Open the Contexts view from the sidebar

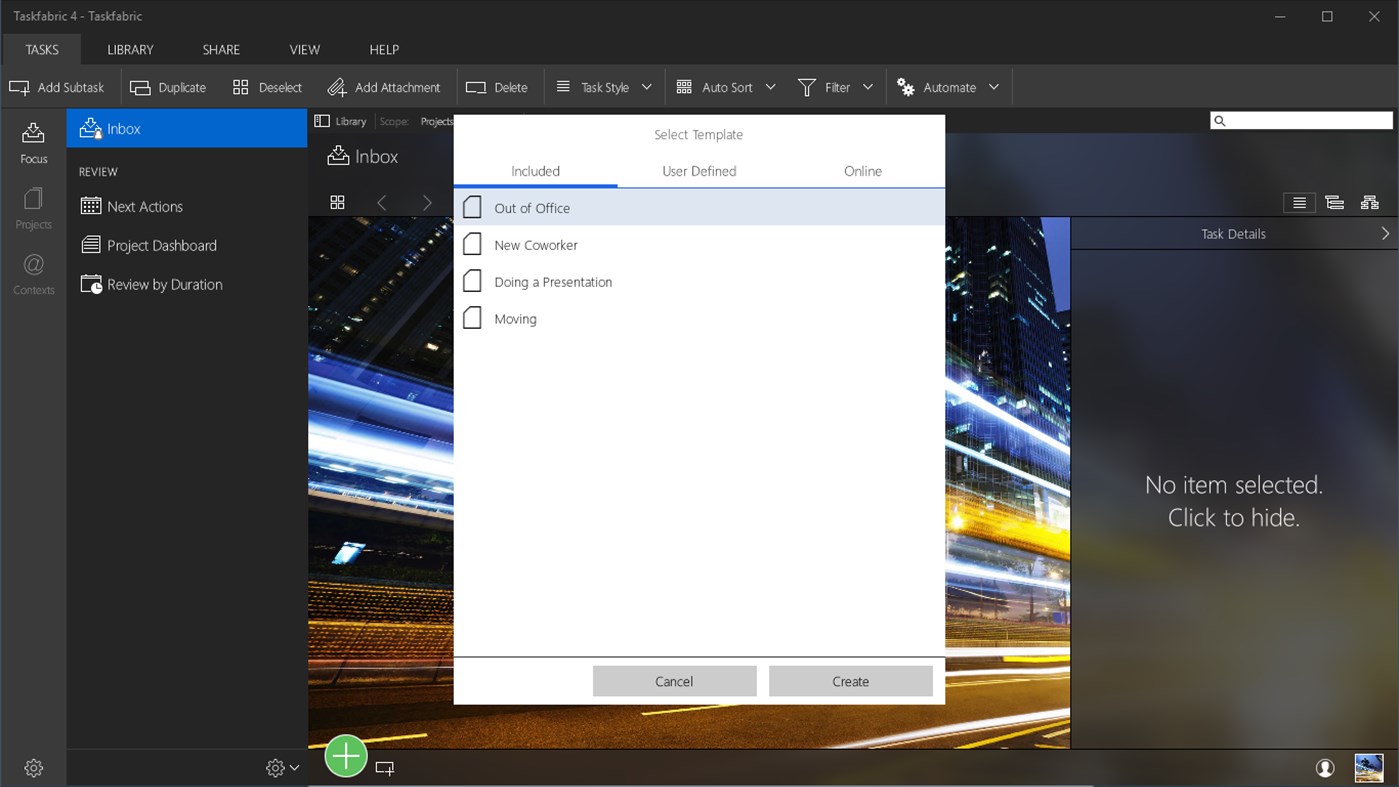pyautogui.click(x=33, y=271)
